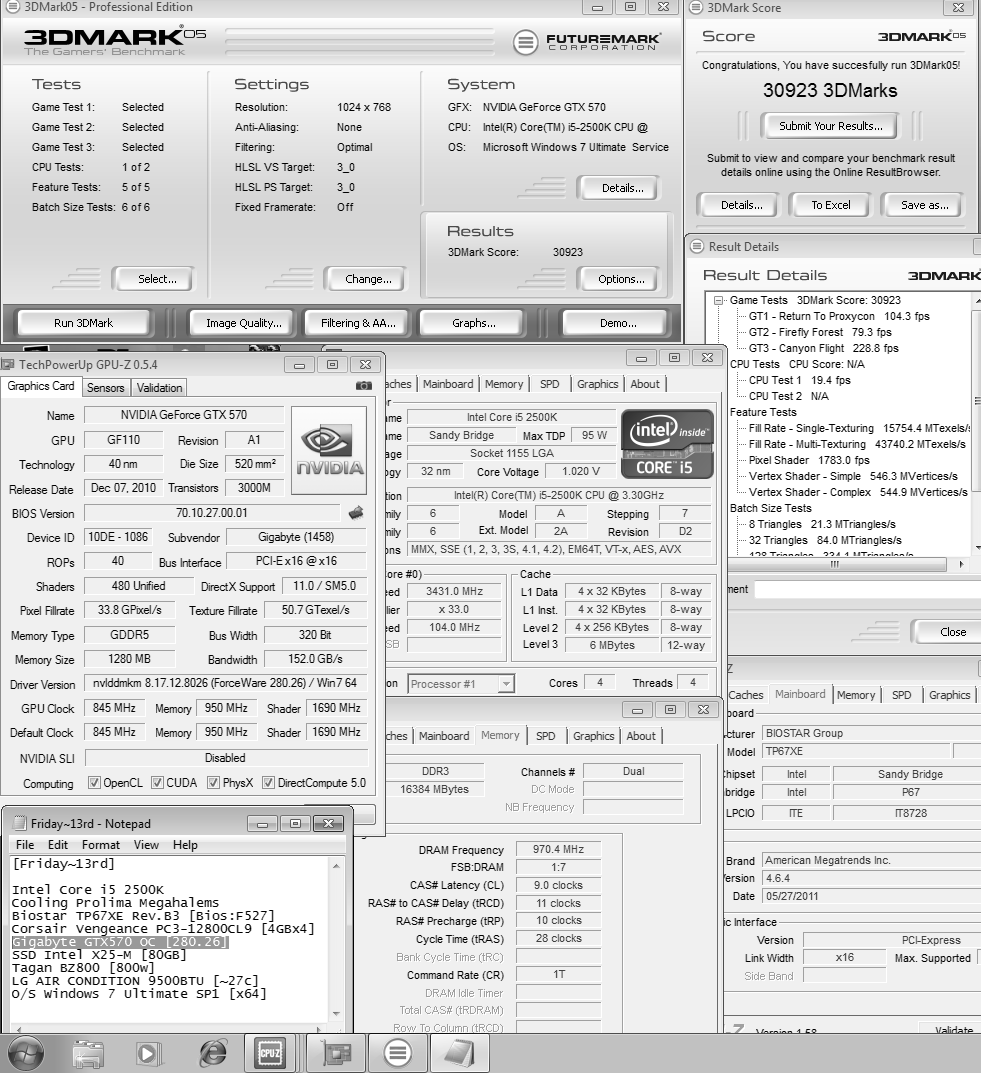Toggle the CUDA checkbox in GPU-Z

coord(157,783)
